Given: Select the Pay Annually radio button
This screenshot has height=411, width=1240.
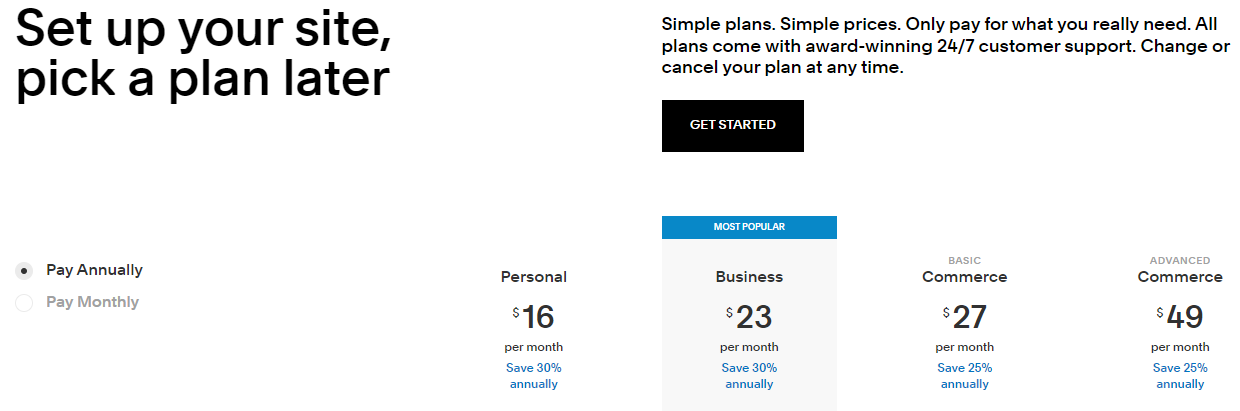Looking at the screenshot, I should pyautogui.click(x=25, y=271).
